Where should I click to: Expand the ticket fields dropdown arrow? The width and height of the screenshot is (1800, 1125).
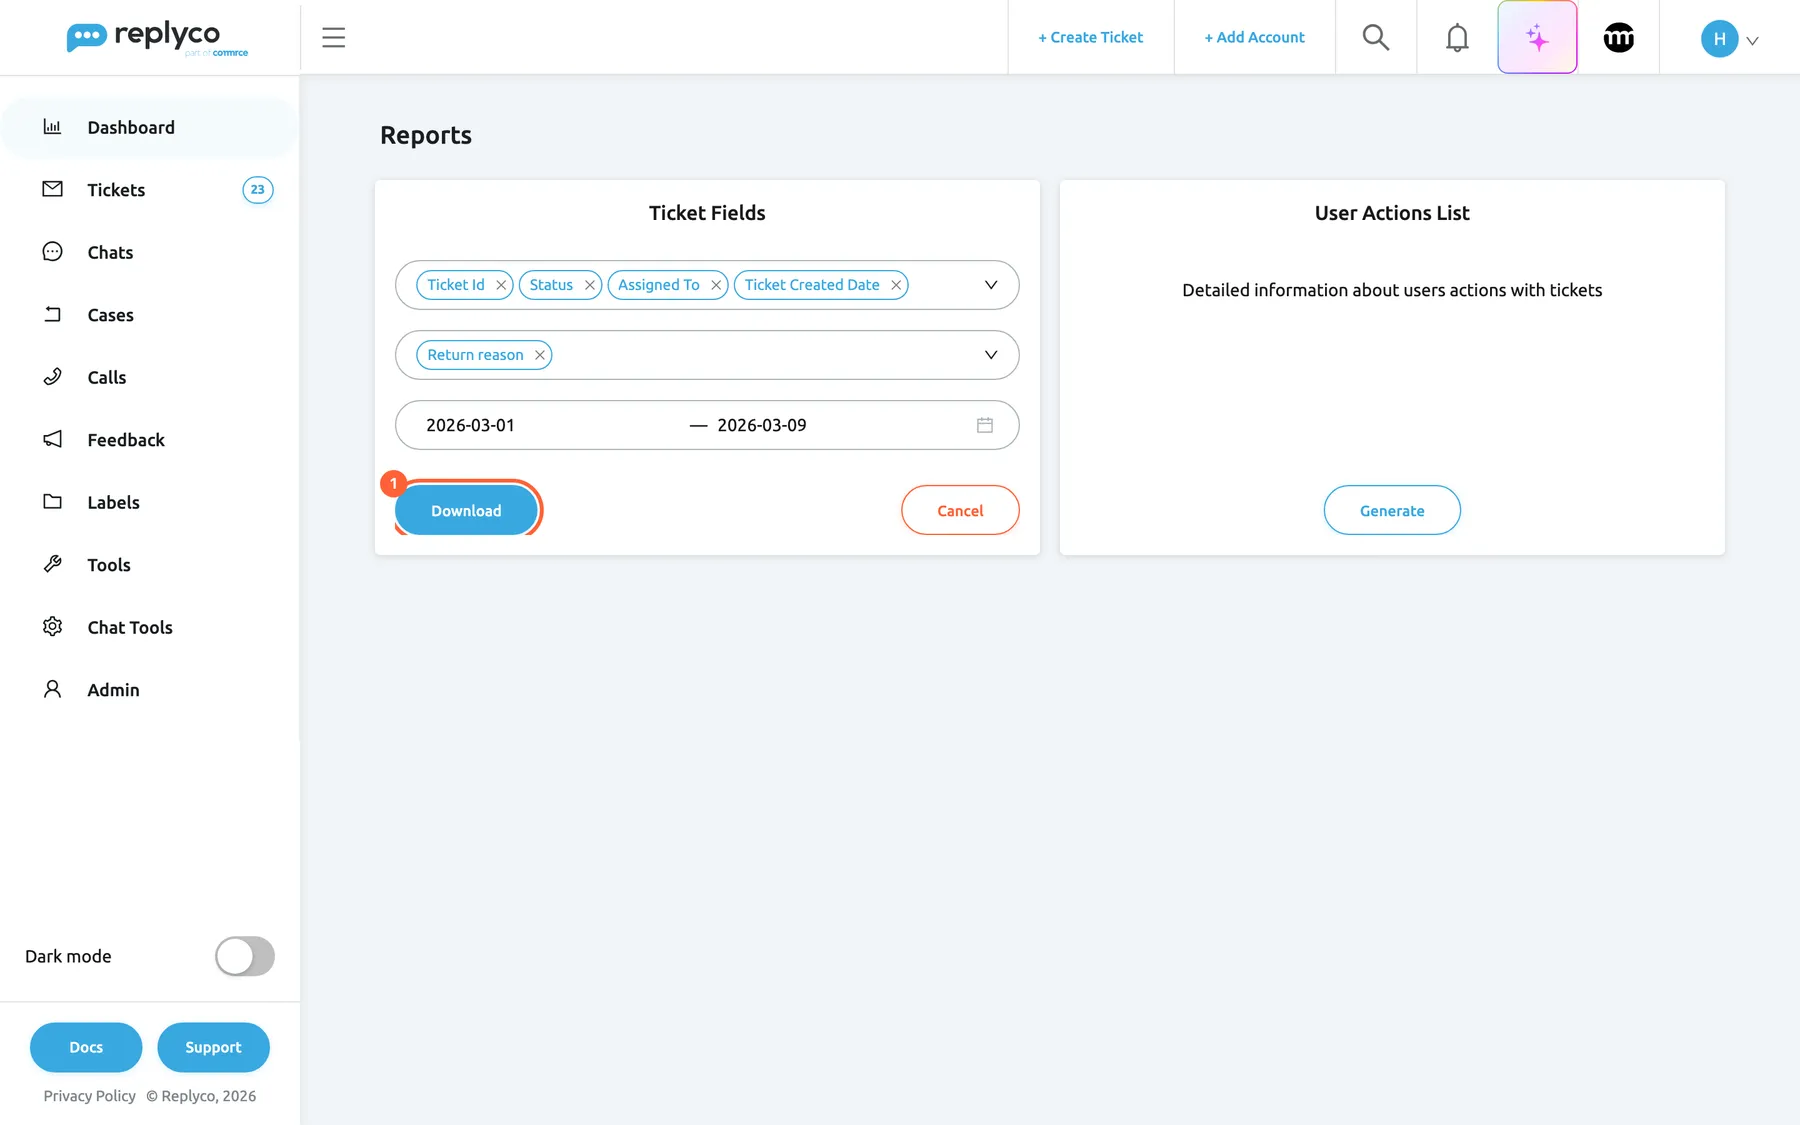tap(991, 285)
